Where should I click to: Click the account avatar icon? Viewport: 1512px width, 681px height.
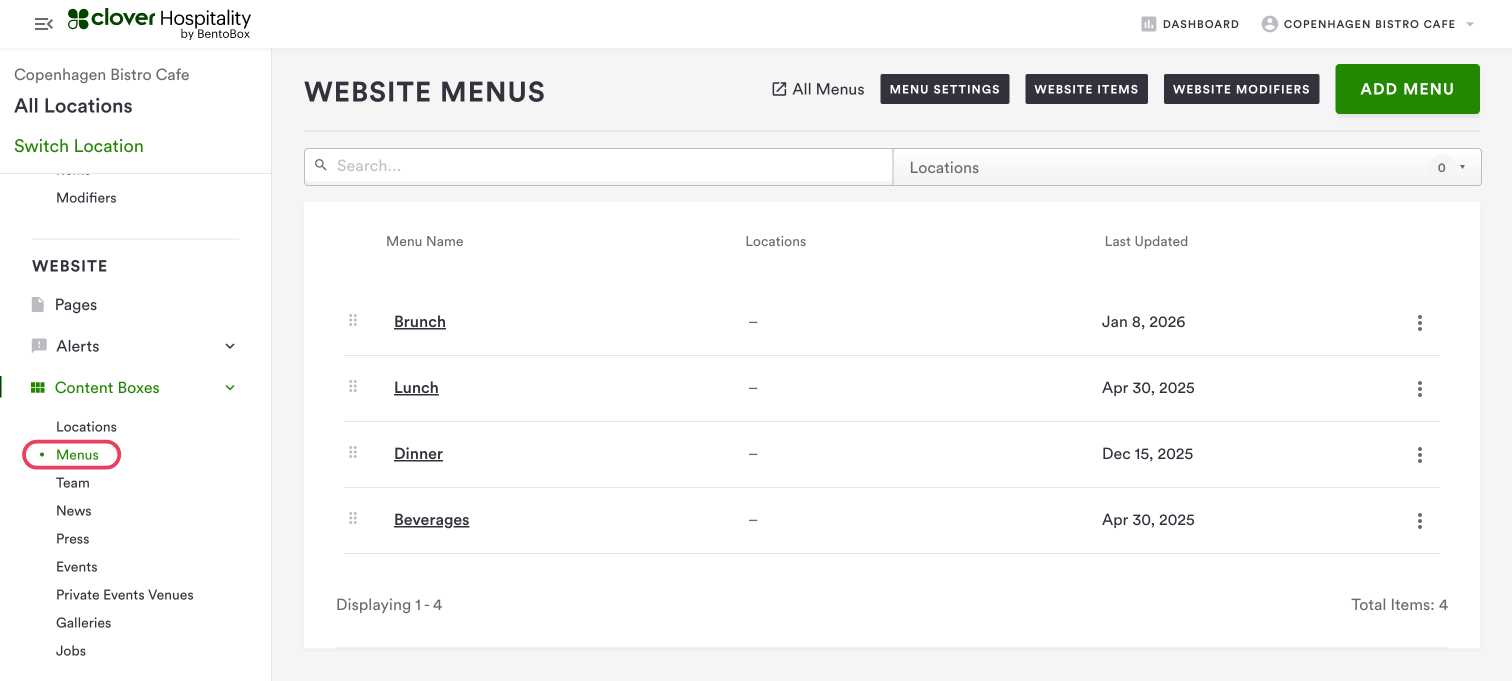click(1270, 24)
